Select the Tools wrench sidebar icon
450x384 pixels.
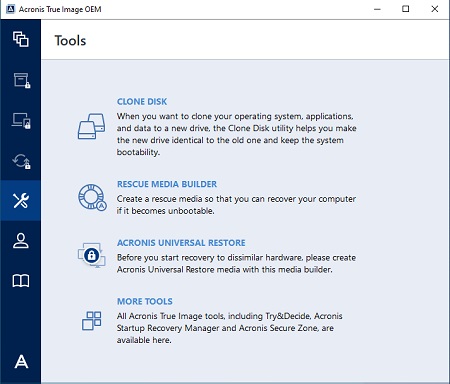coord(21,200)
